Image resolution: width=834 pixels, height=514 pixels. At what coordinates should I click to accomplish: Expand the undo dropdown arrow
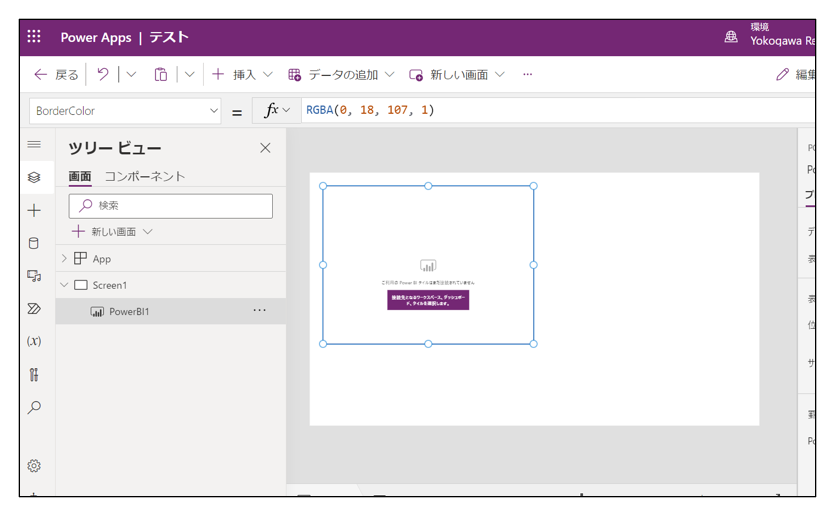(131, 74)
